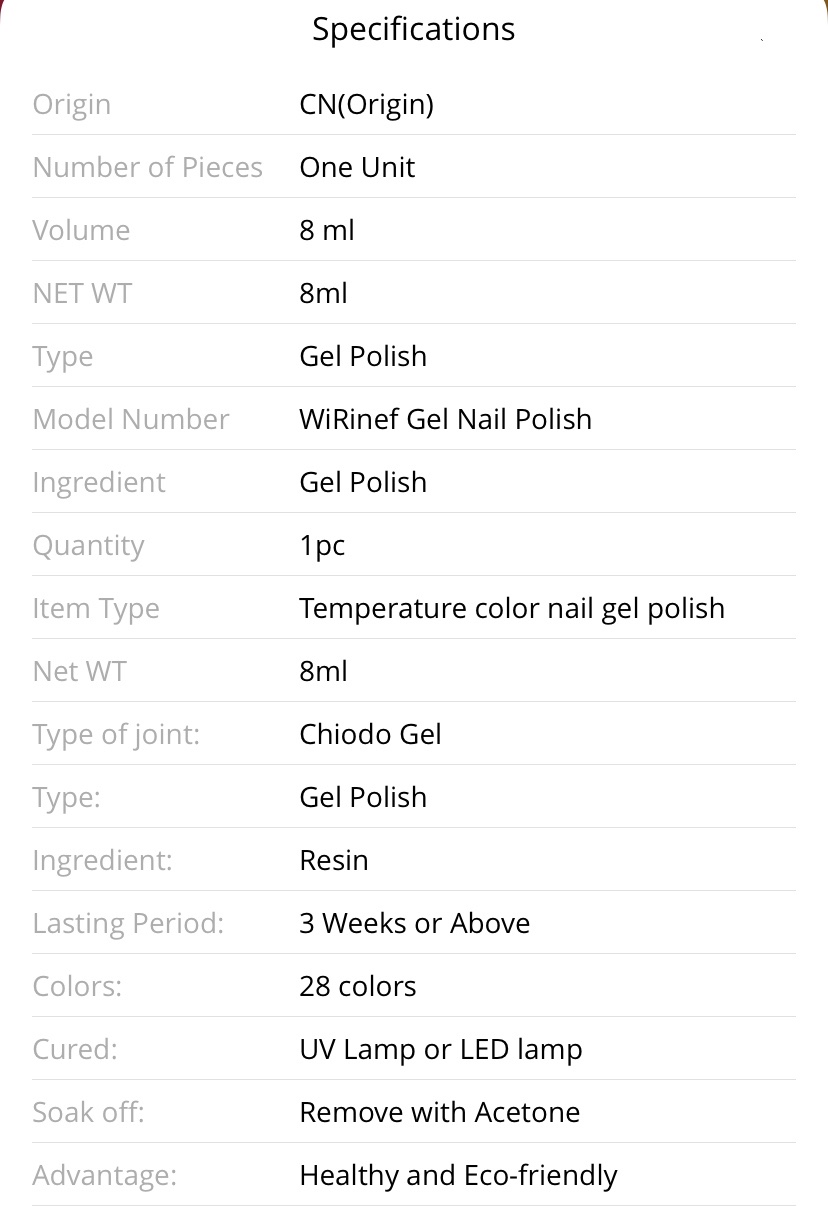828x1206 pixels.
Task: Select the One Unit value
Action: pos(357,167)
